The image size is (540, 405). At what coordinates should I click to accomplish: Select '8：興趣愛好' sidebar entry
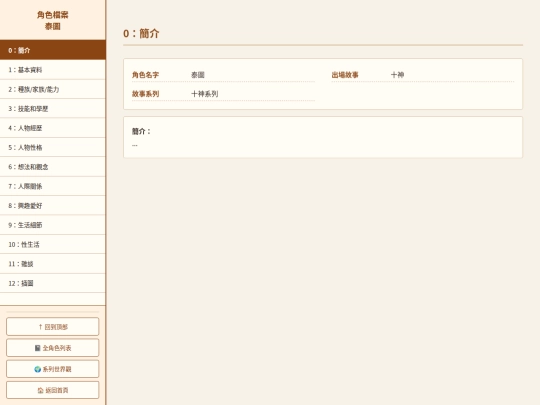point(53,206)
